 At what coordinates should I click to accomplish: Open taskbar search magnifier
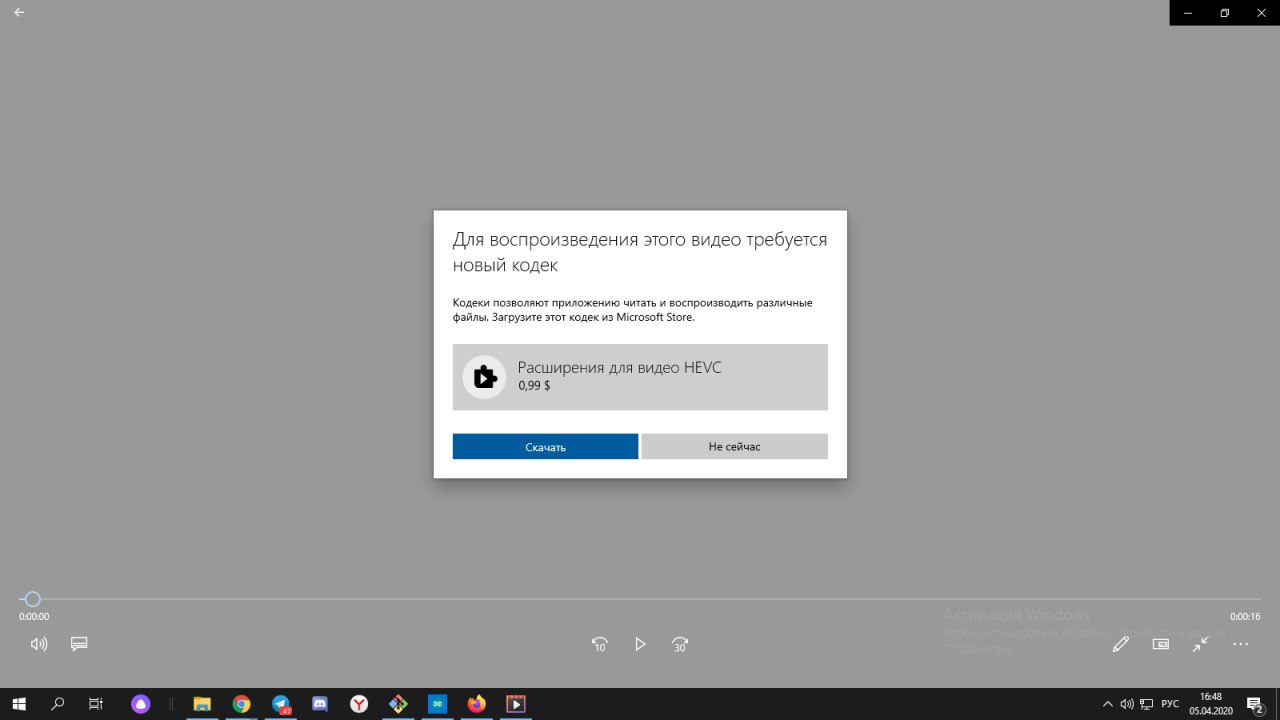click(x=58, y=704)
